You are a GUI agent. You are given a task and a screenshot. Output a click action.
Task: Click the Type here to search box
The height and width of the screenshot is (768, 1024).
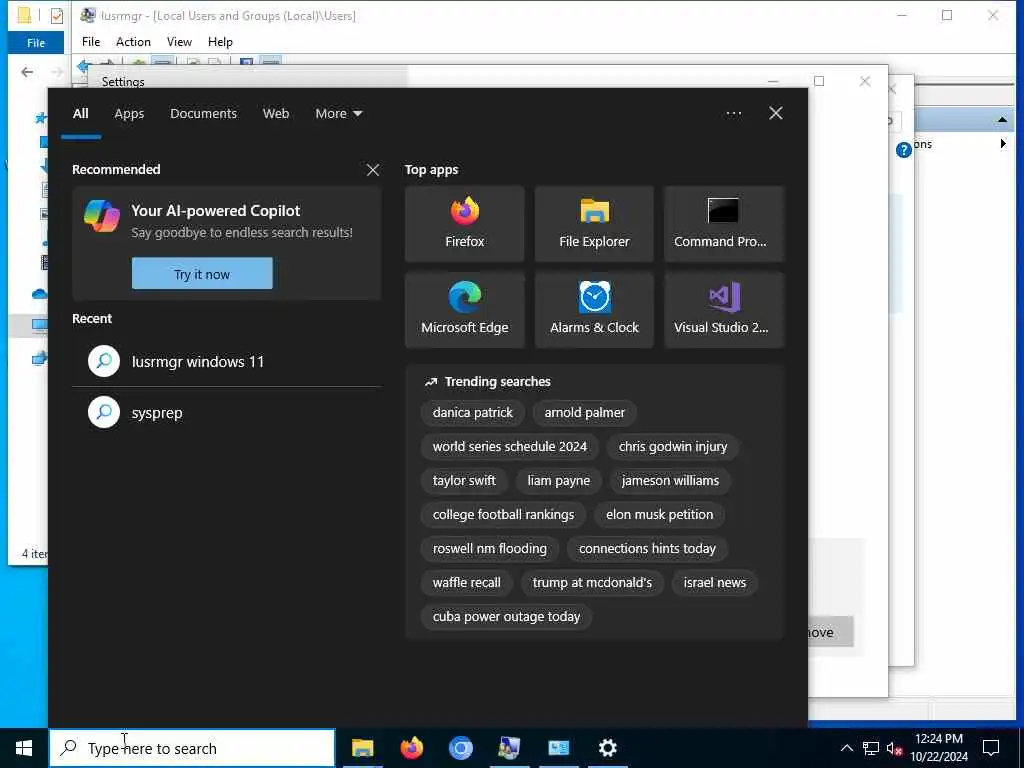coord(192,748)
